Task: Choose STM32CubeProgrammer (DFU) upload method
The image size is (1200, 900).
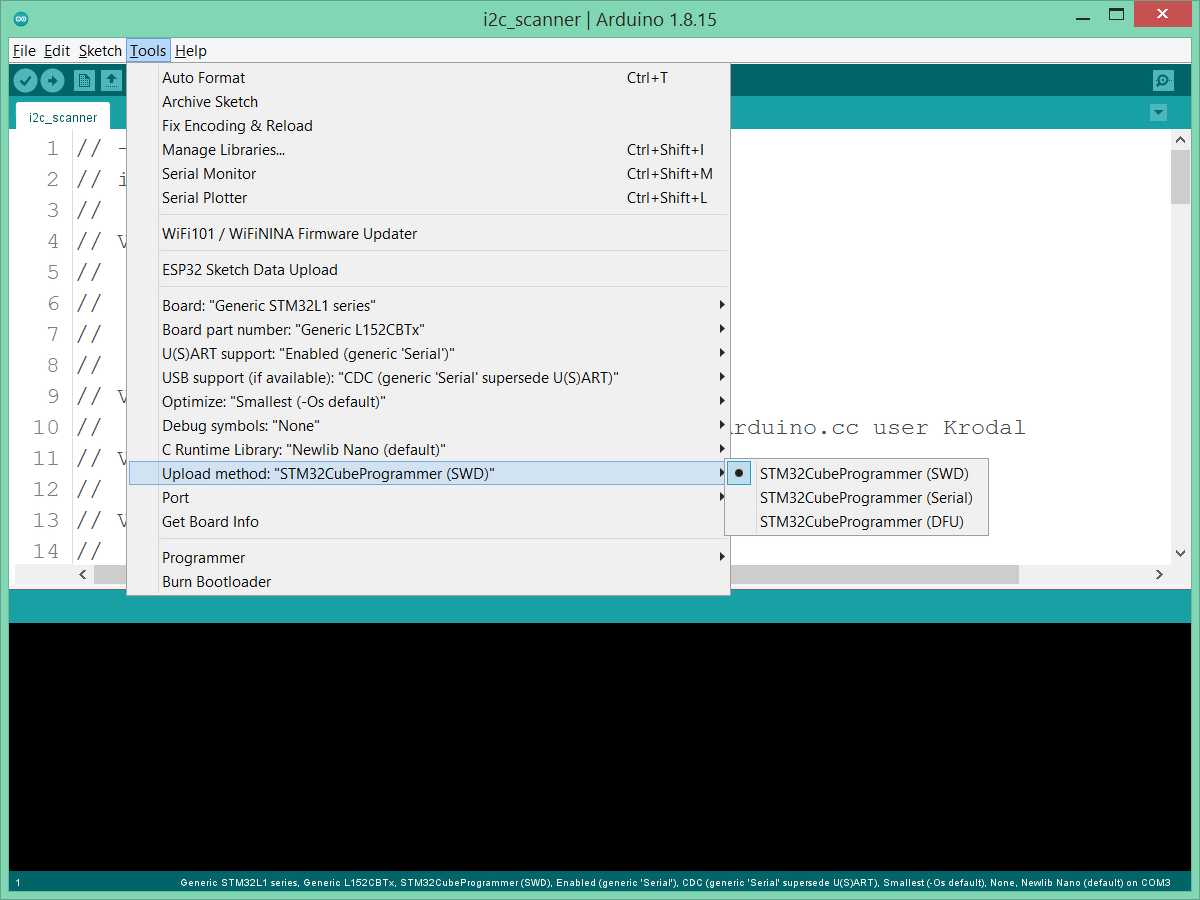Action: (x=856, y=522)
